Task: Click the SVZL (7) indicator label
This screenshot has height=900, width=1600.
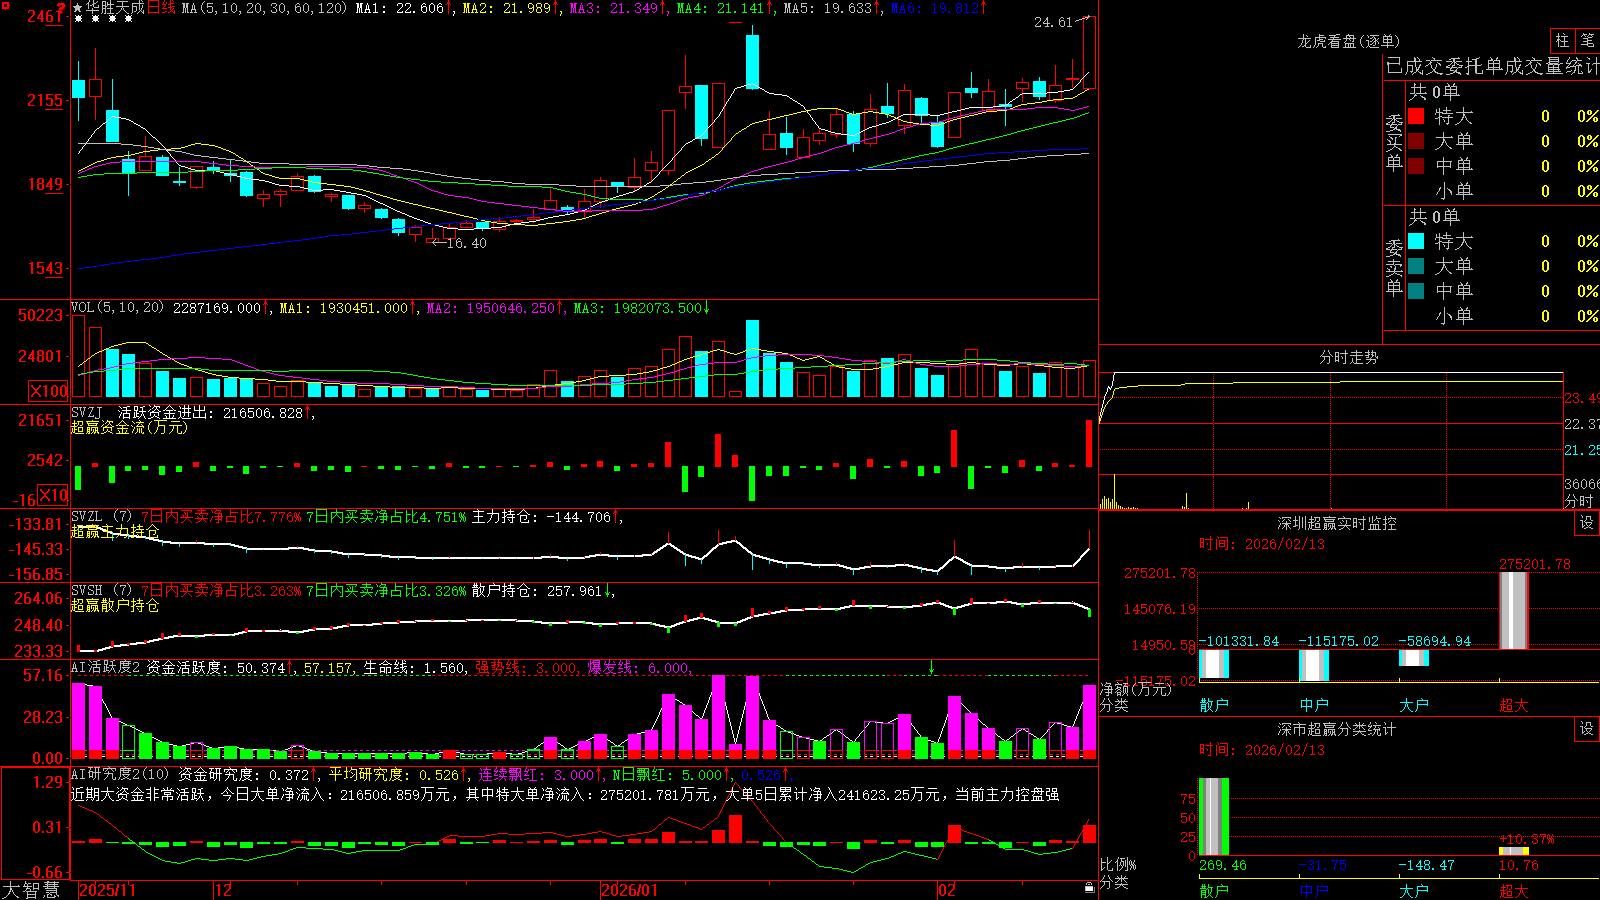Action: [101, 517]
